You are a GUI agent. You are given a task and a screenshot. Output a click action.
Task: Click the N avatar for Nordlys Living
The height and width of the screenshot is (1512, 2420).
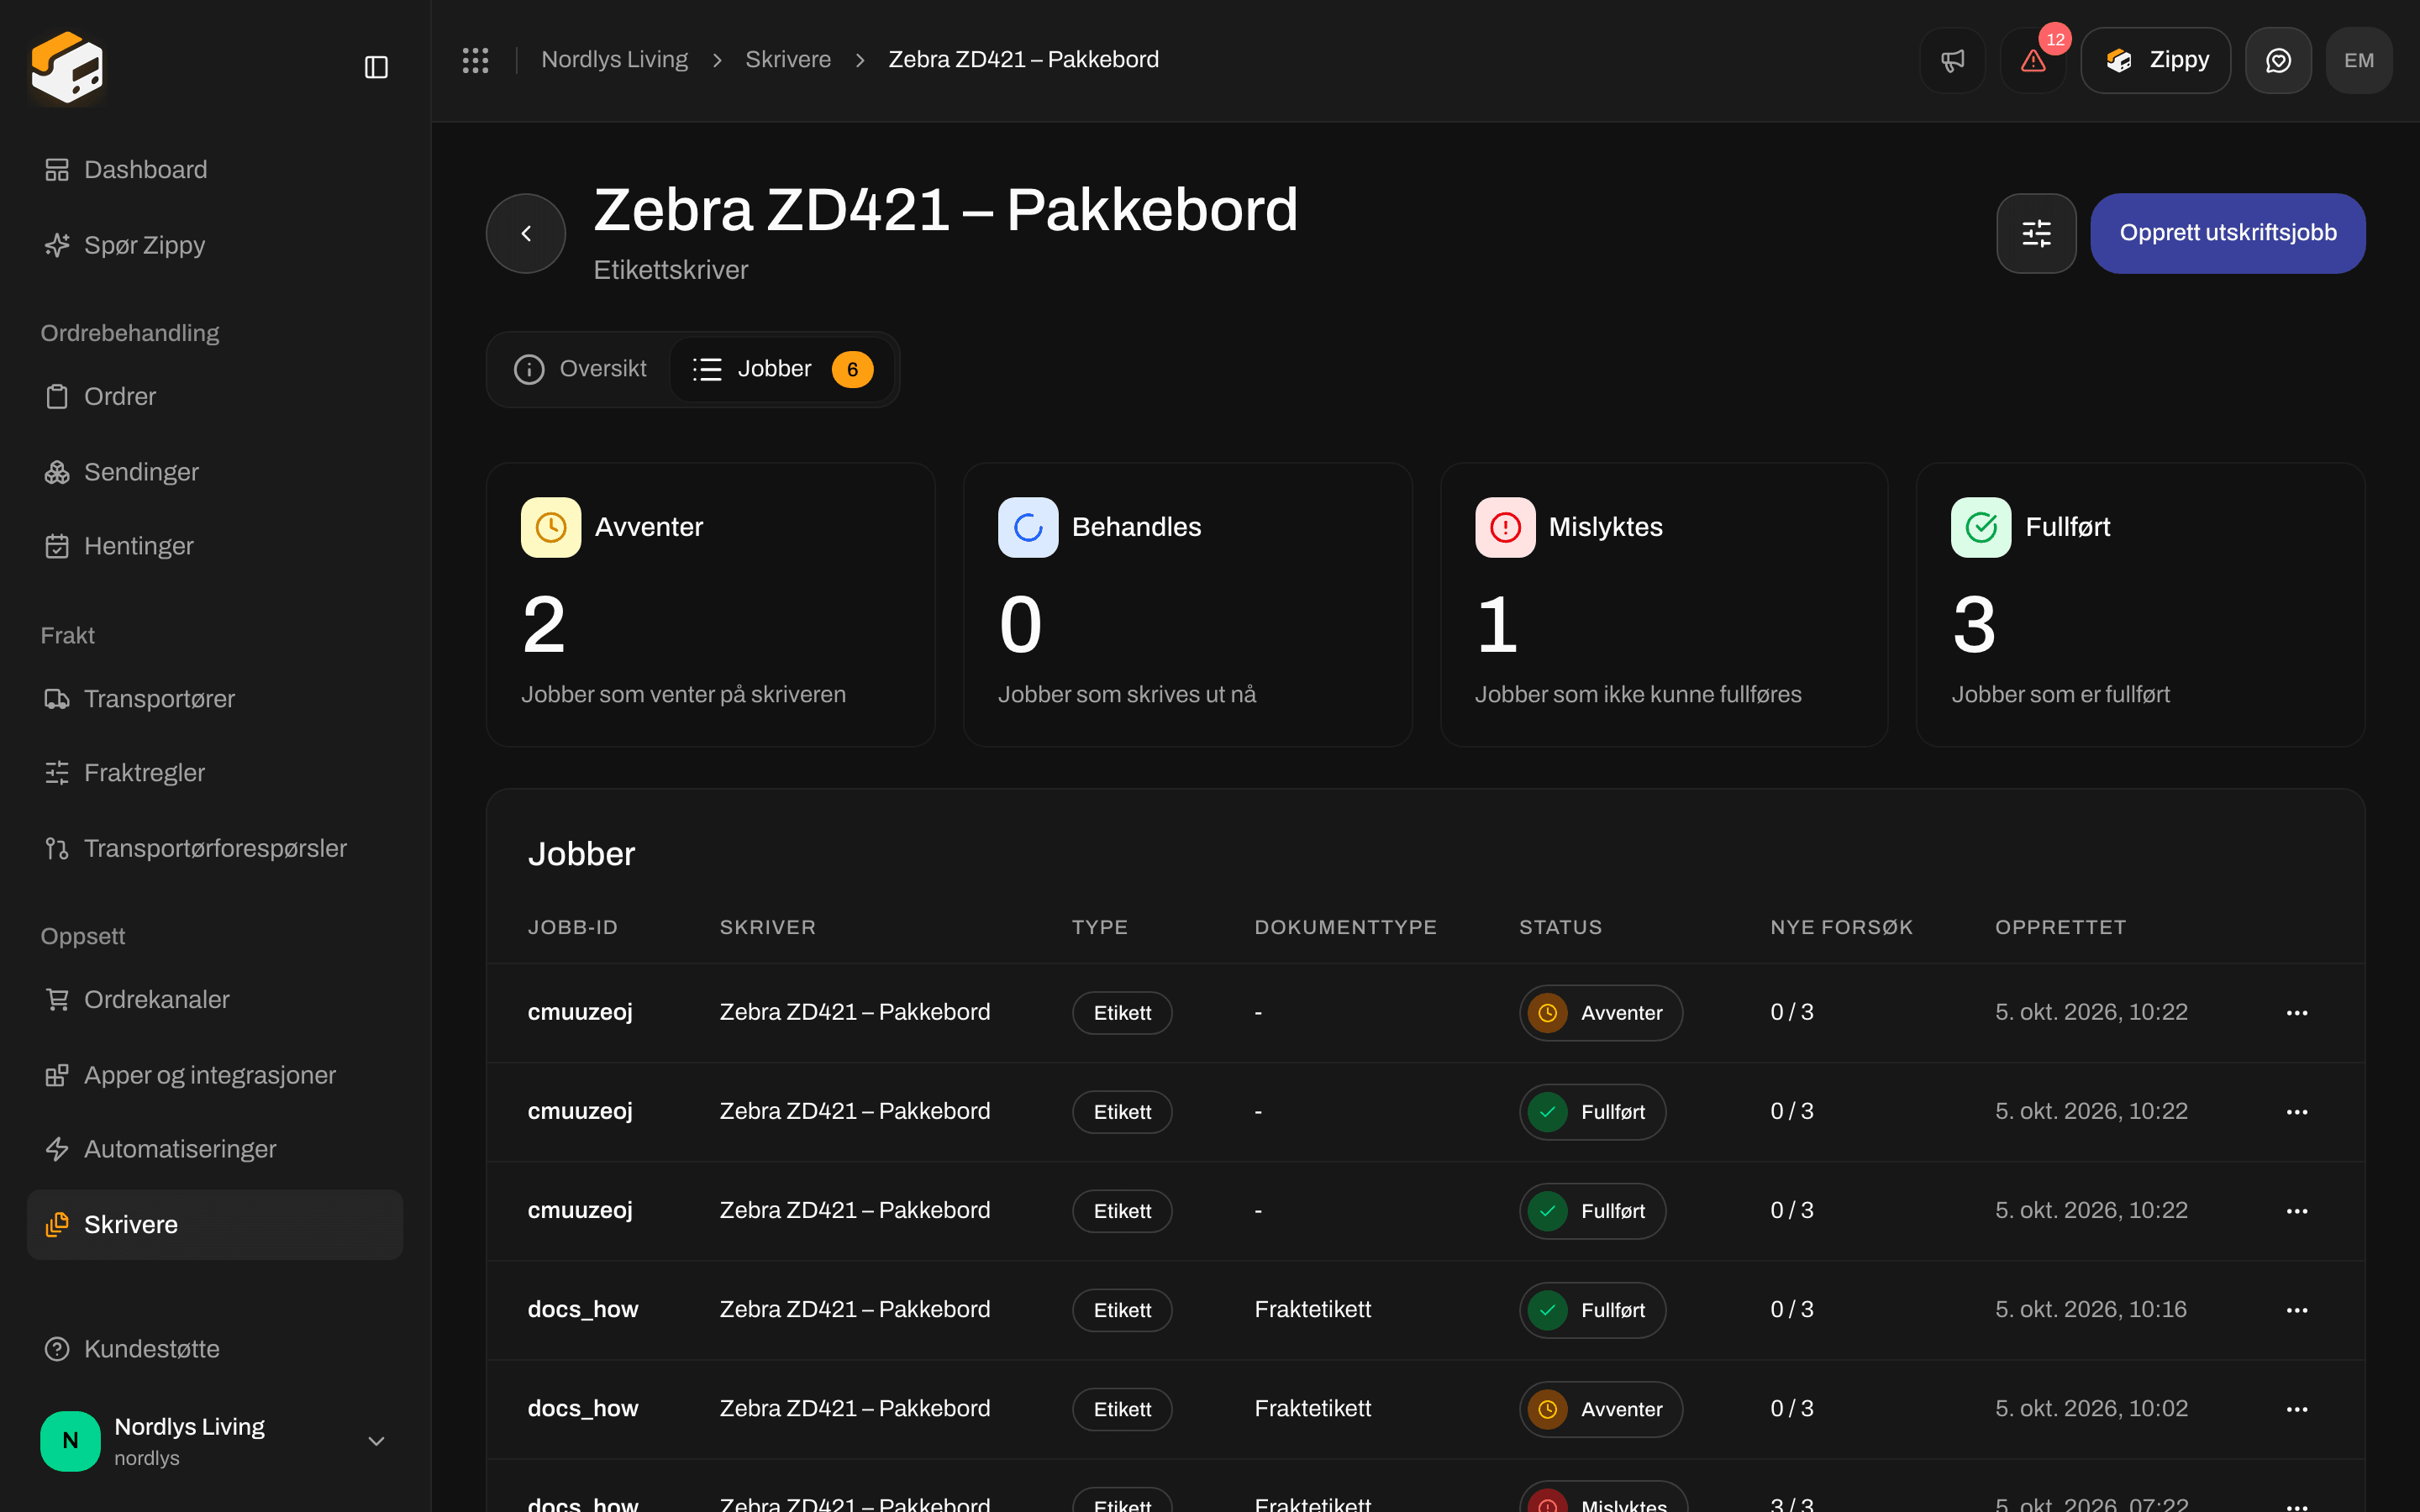pyautogui.click(x=70, y=1441)
